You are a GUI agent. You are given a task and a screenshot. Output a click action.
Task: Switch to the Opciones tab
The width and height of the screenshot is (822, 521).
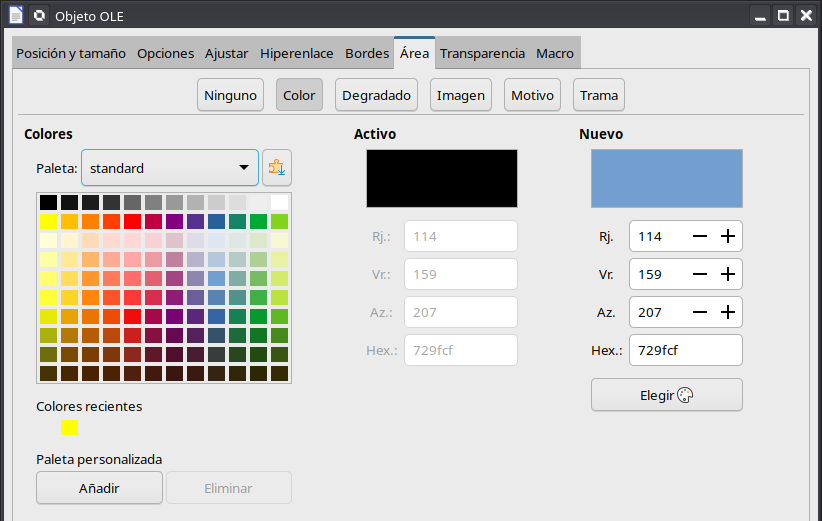point(166,53)
